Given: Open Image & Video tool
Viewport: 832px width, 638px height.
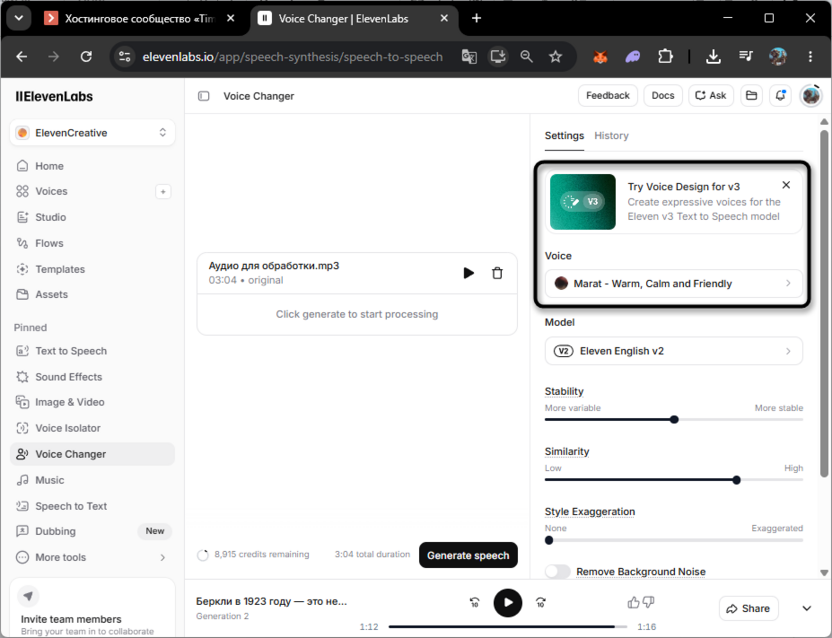Looking at the screenshot, I should (92, 402).
